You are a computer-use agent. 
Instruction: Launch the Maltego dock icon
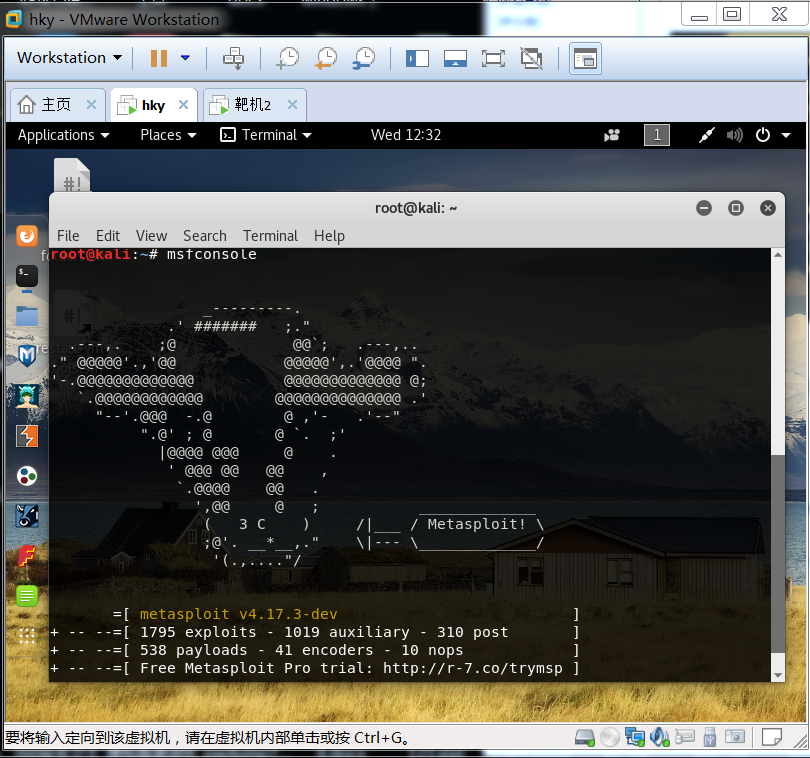(x=27, y=516)
